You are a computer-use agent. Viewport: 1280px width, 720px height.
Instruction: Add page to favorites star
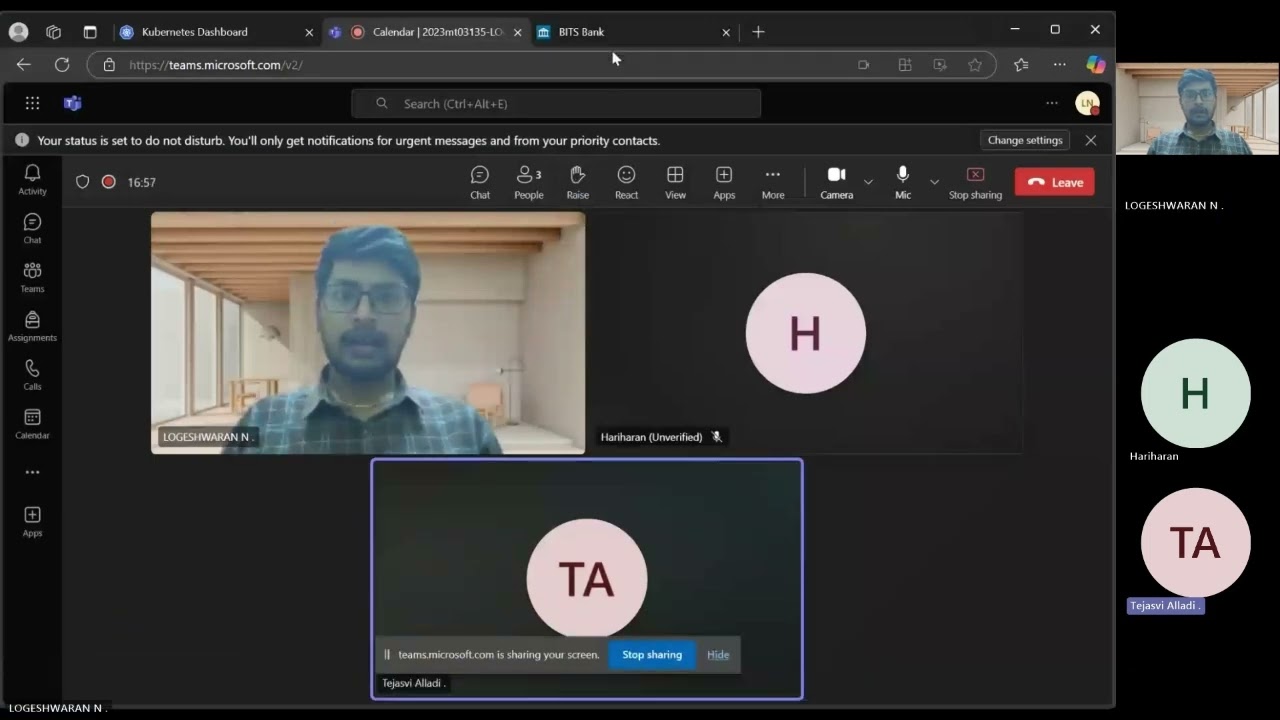pos(975,65)
